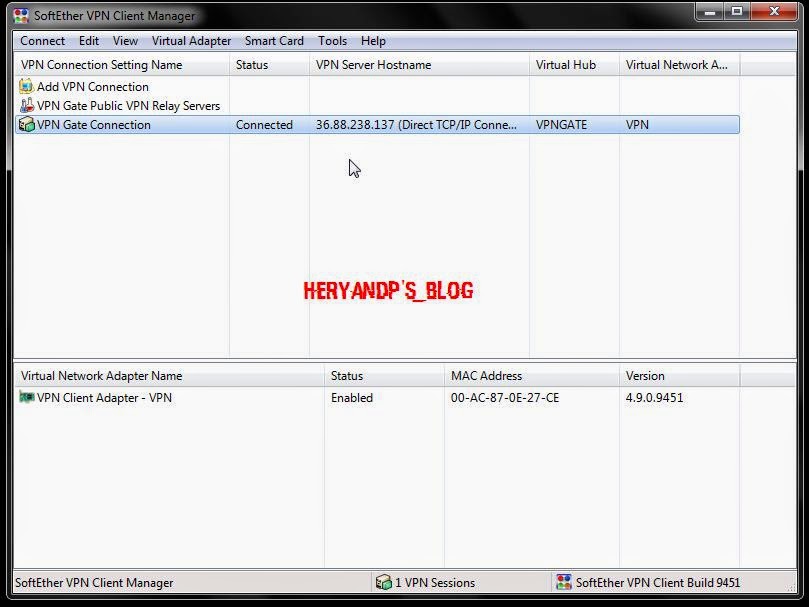The image size is (809, 607).
Task: Sort by MAC Address column header
Action: (x=532, y=376)
